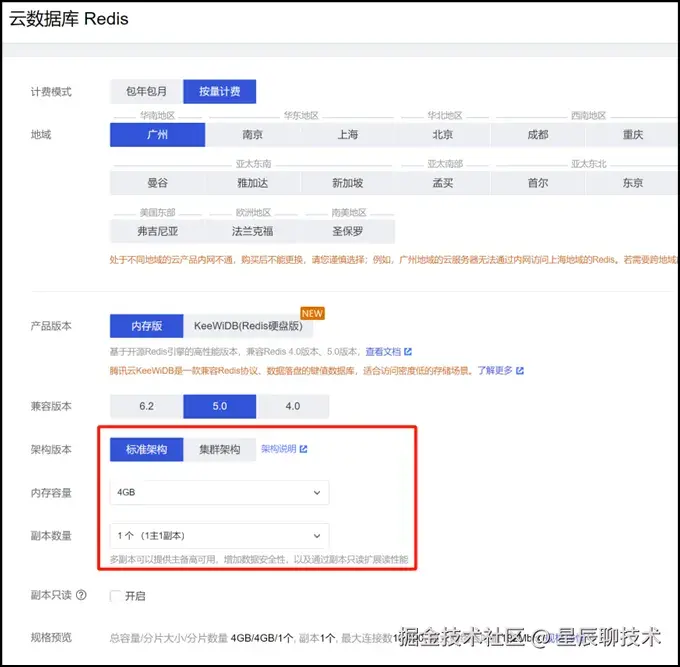Choose 标准架构 architecture
The width and height of the screenshot is (680, 667).
point(147,449)
